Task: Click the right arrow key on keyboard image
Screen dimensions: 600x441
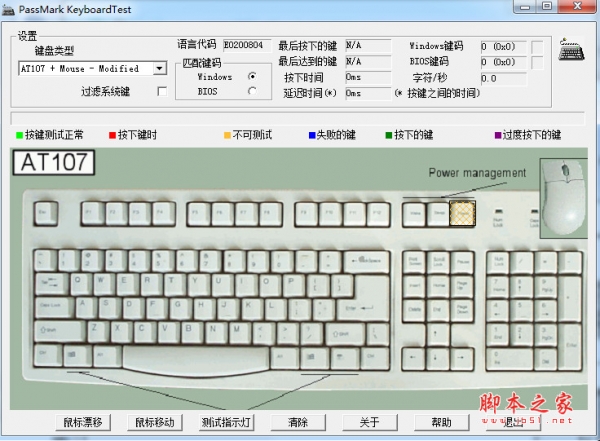Action: [x=462, y=359]
